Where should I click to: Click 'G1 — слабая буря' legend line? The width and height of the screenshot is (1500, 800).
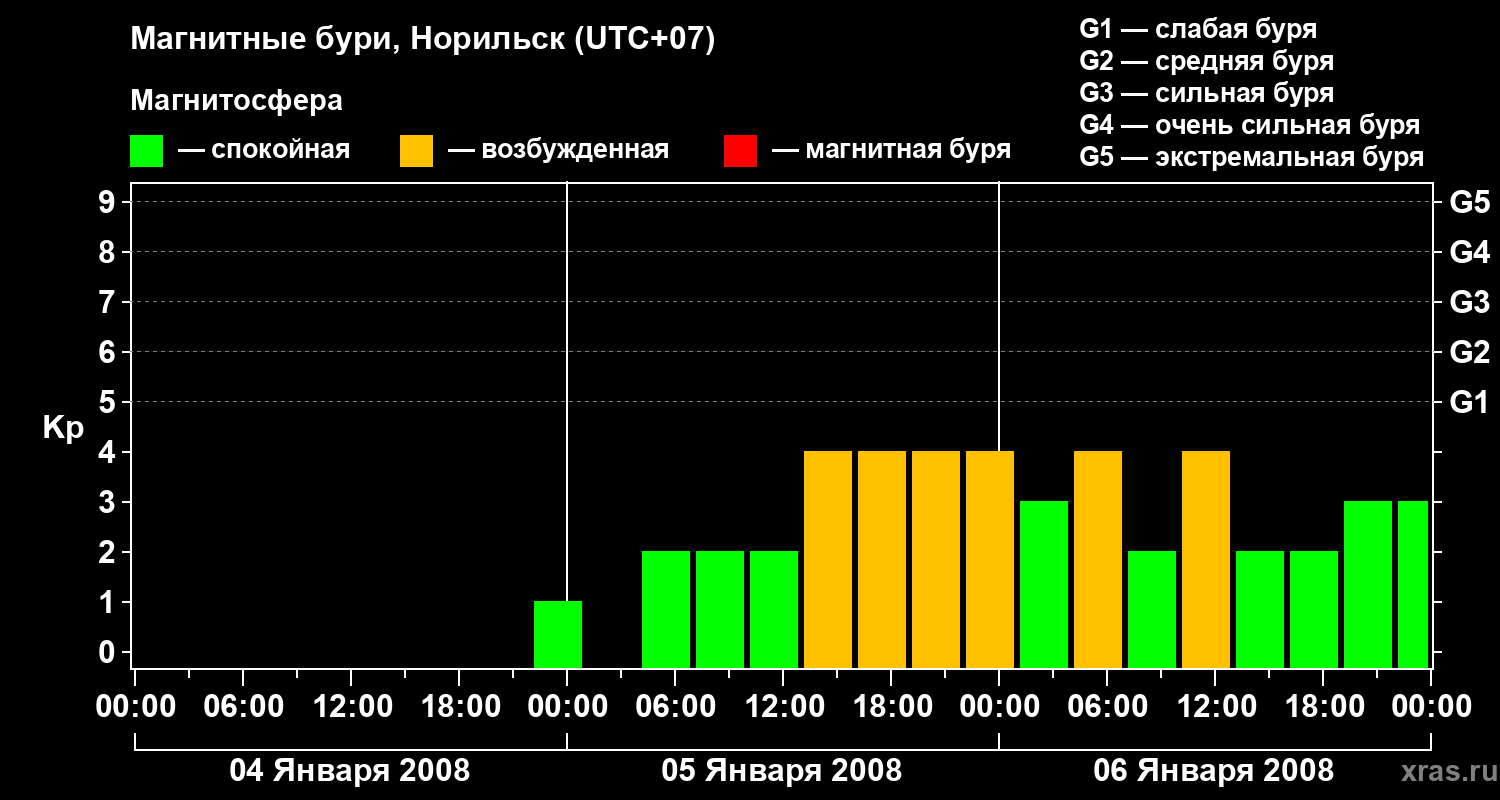(x=1198, y=29)
